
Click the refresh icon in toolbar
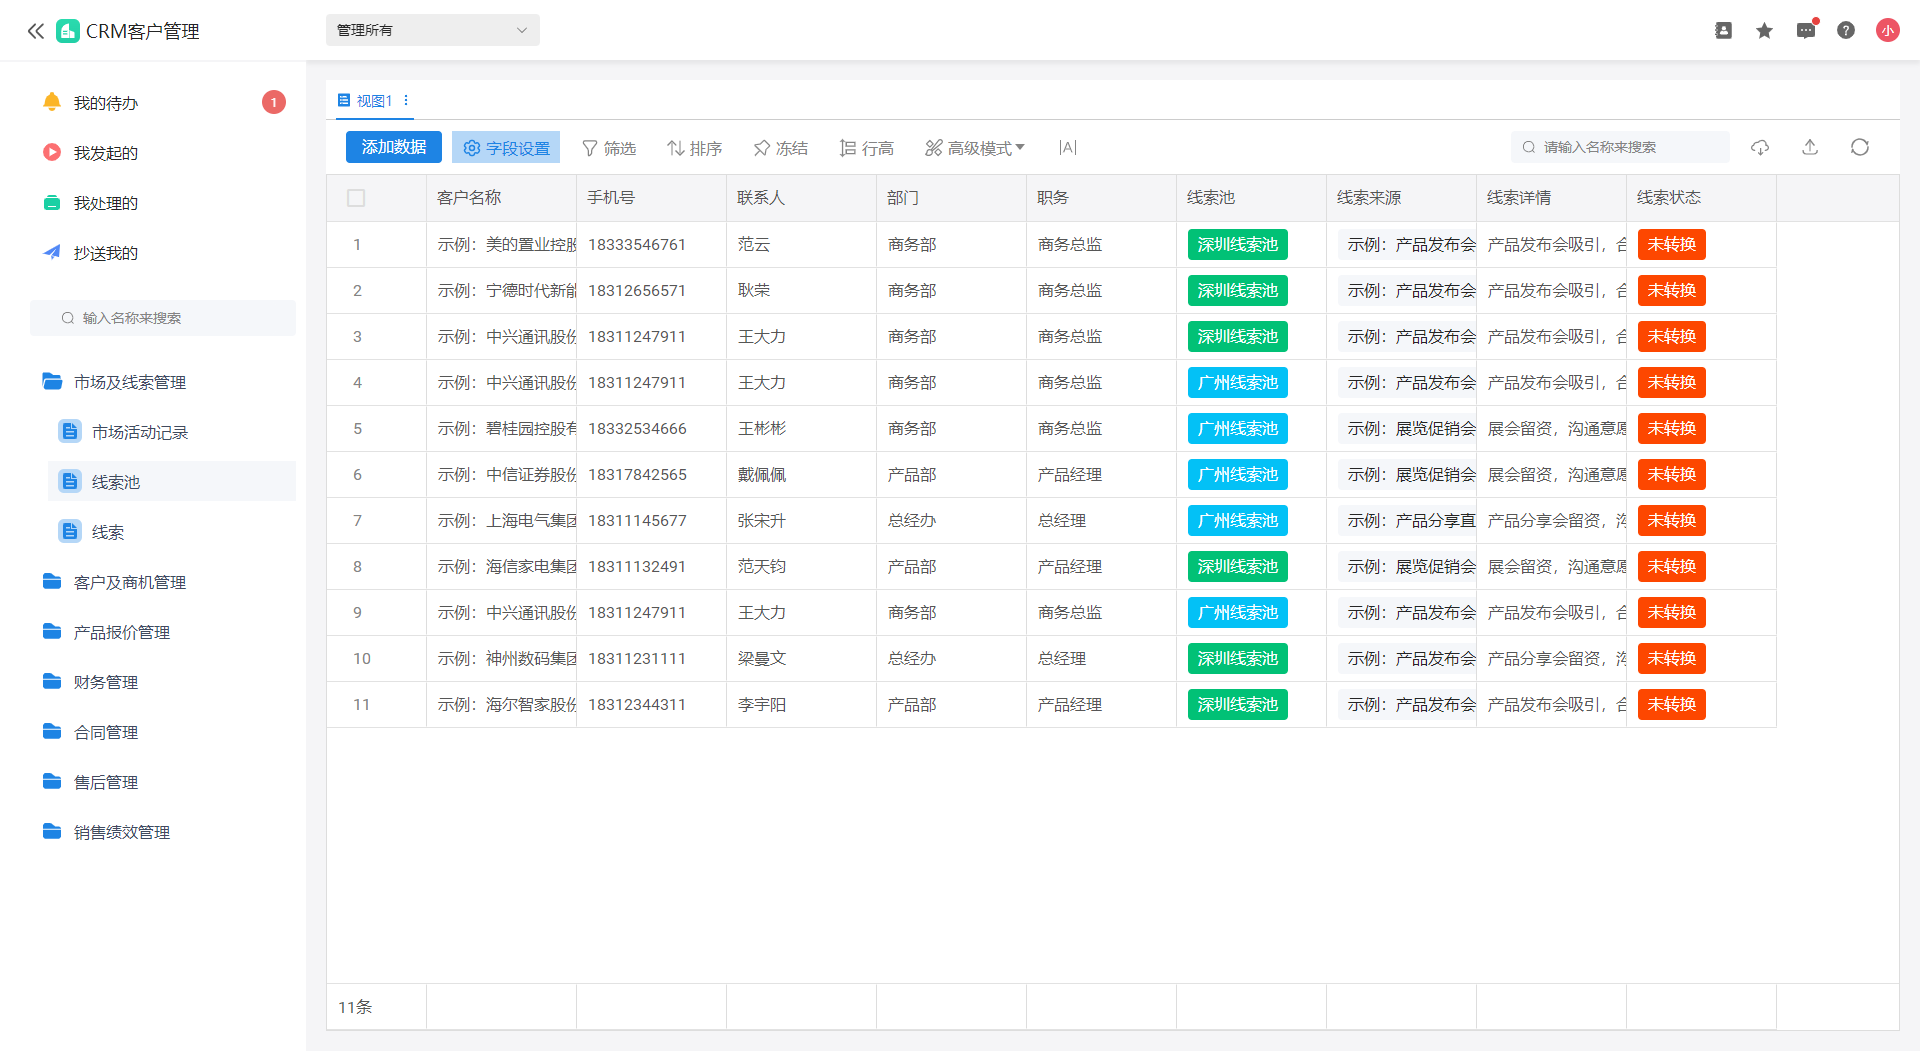coord(1859,147)
